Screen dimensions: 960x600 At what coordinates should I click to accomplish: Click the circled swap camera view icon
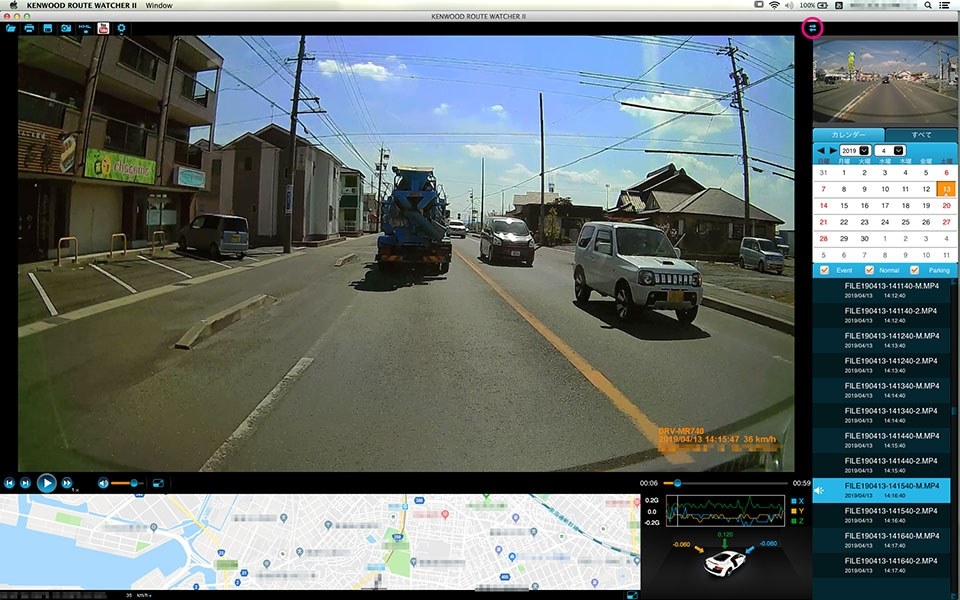tap(813, 28)
